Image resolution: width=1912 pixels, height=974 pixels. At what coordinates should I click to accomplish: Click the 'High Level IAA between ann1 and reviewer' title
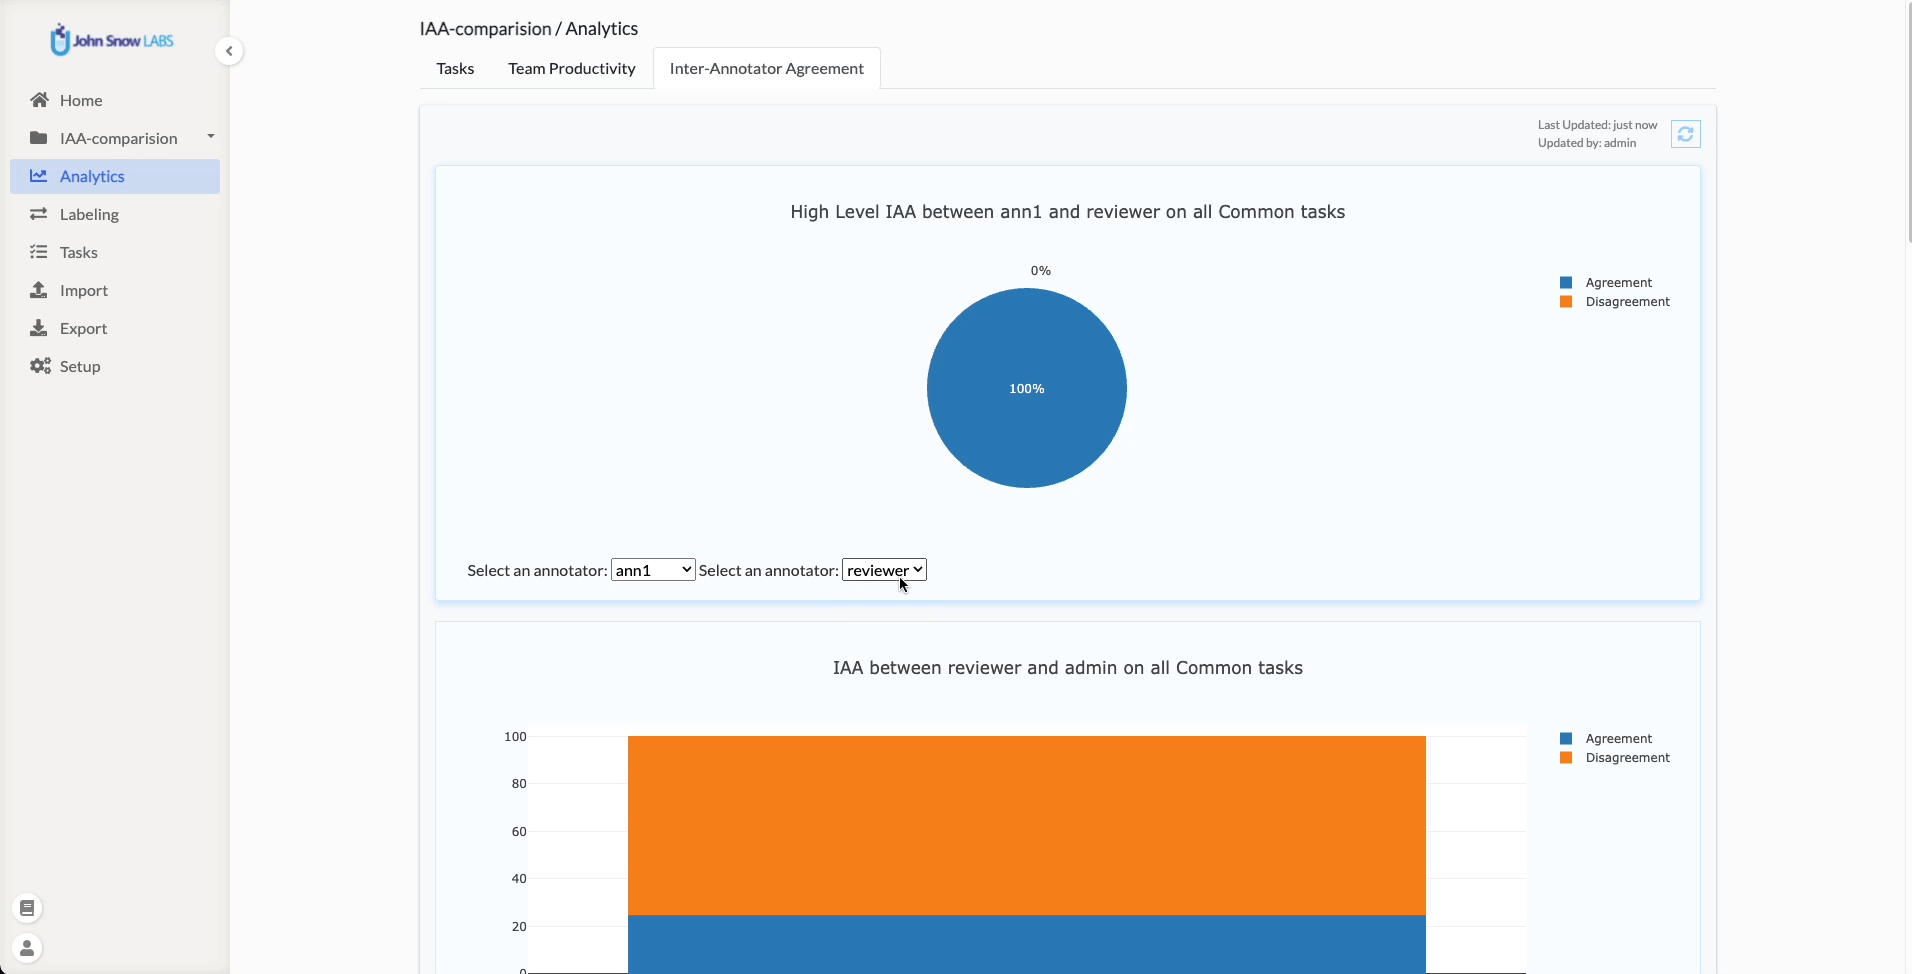1067,212
